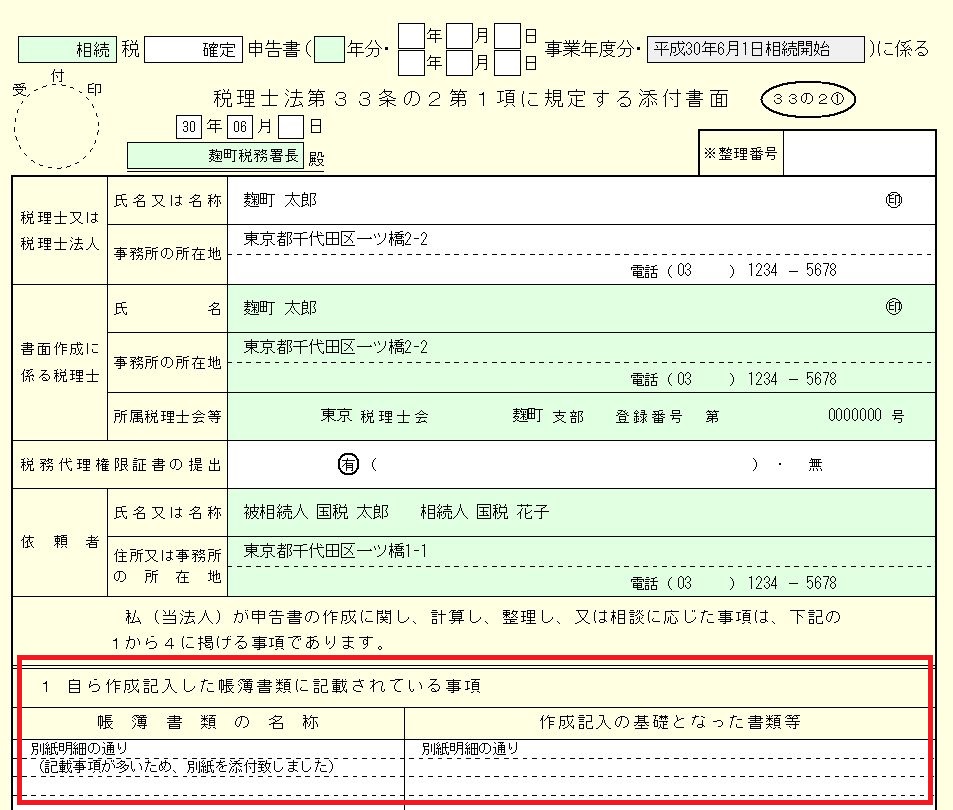This screenshot has width=953, height=810.
Task: Click heading 1 自ら作成記入した帳簿書類
Action: coord(261,686)
